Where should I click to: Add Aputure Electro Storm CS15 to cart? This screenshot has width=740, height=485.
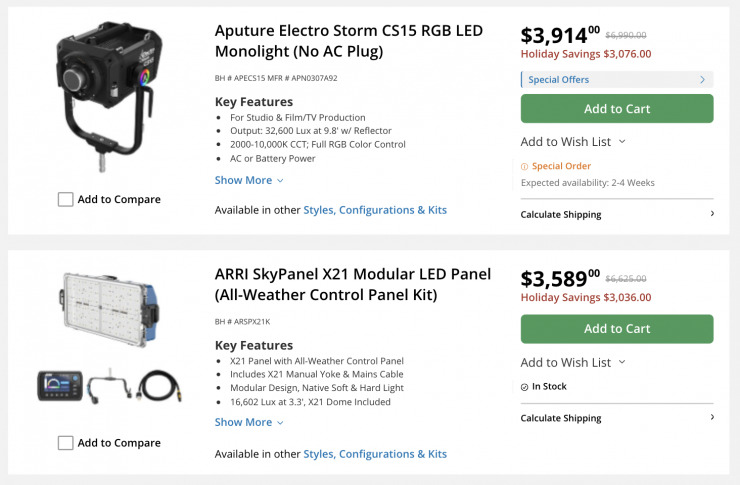coord(617,109)
